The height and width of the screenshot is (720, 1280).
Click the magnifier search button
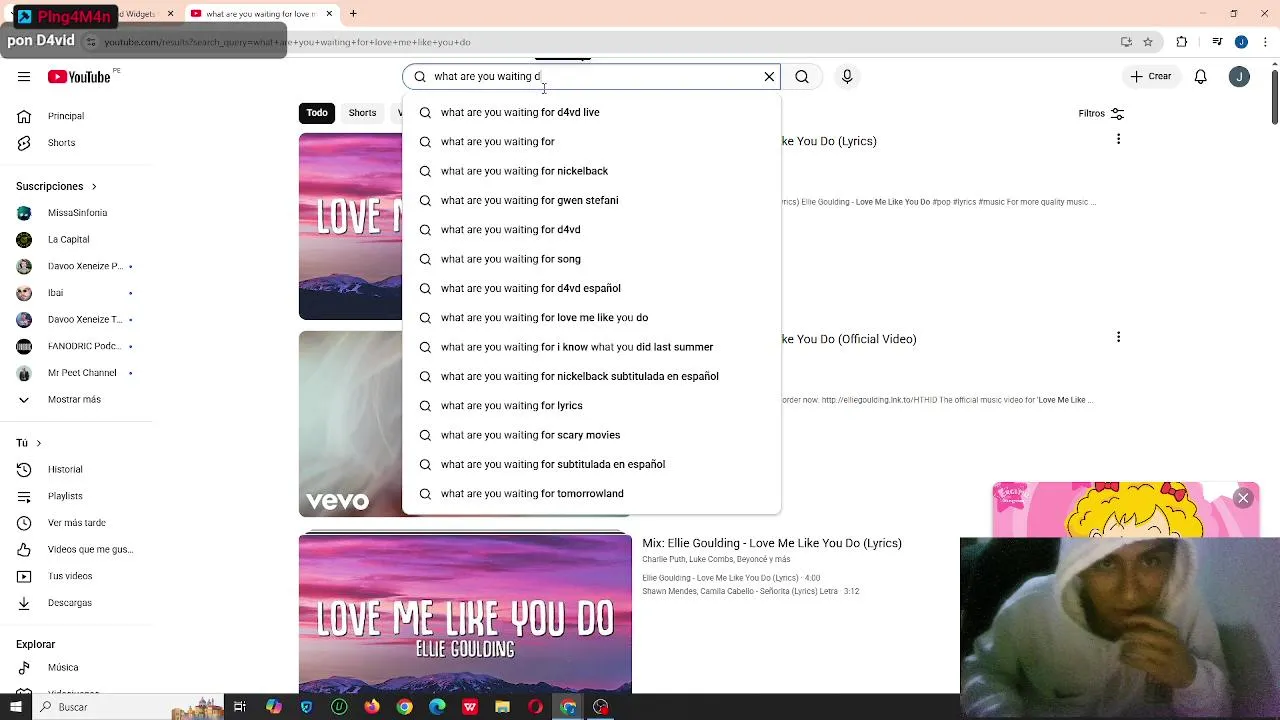[x=802, y=77]
